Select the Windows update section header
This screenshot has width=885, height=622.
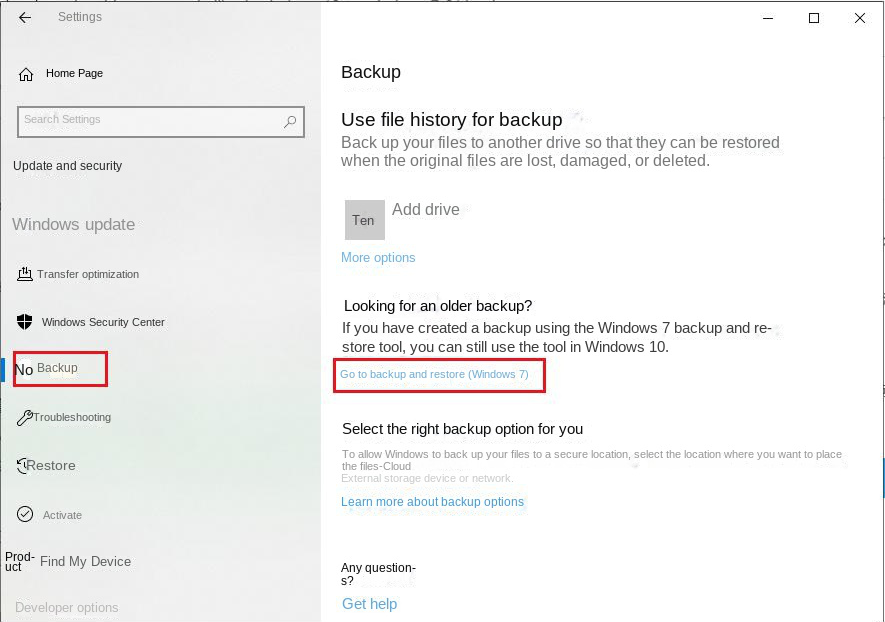click(73, 224)
